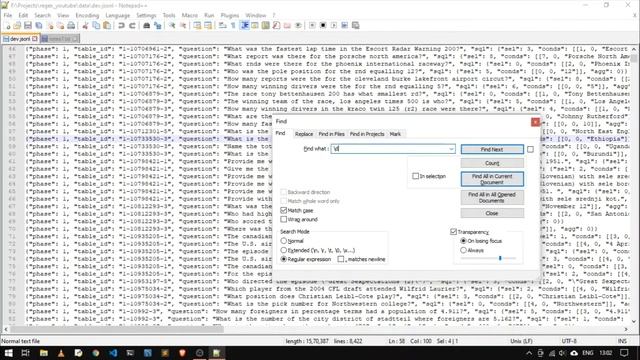640x360 pixels.
Task: Click the Redo toolbar icon
Action: tap(132, 26)
